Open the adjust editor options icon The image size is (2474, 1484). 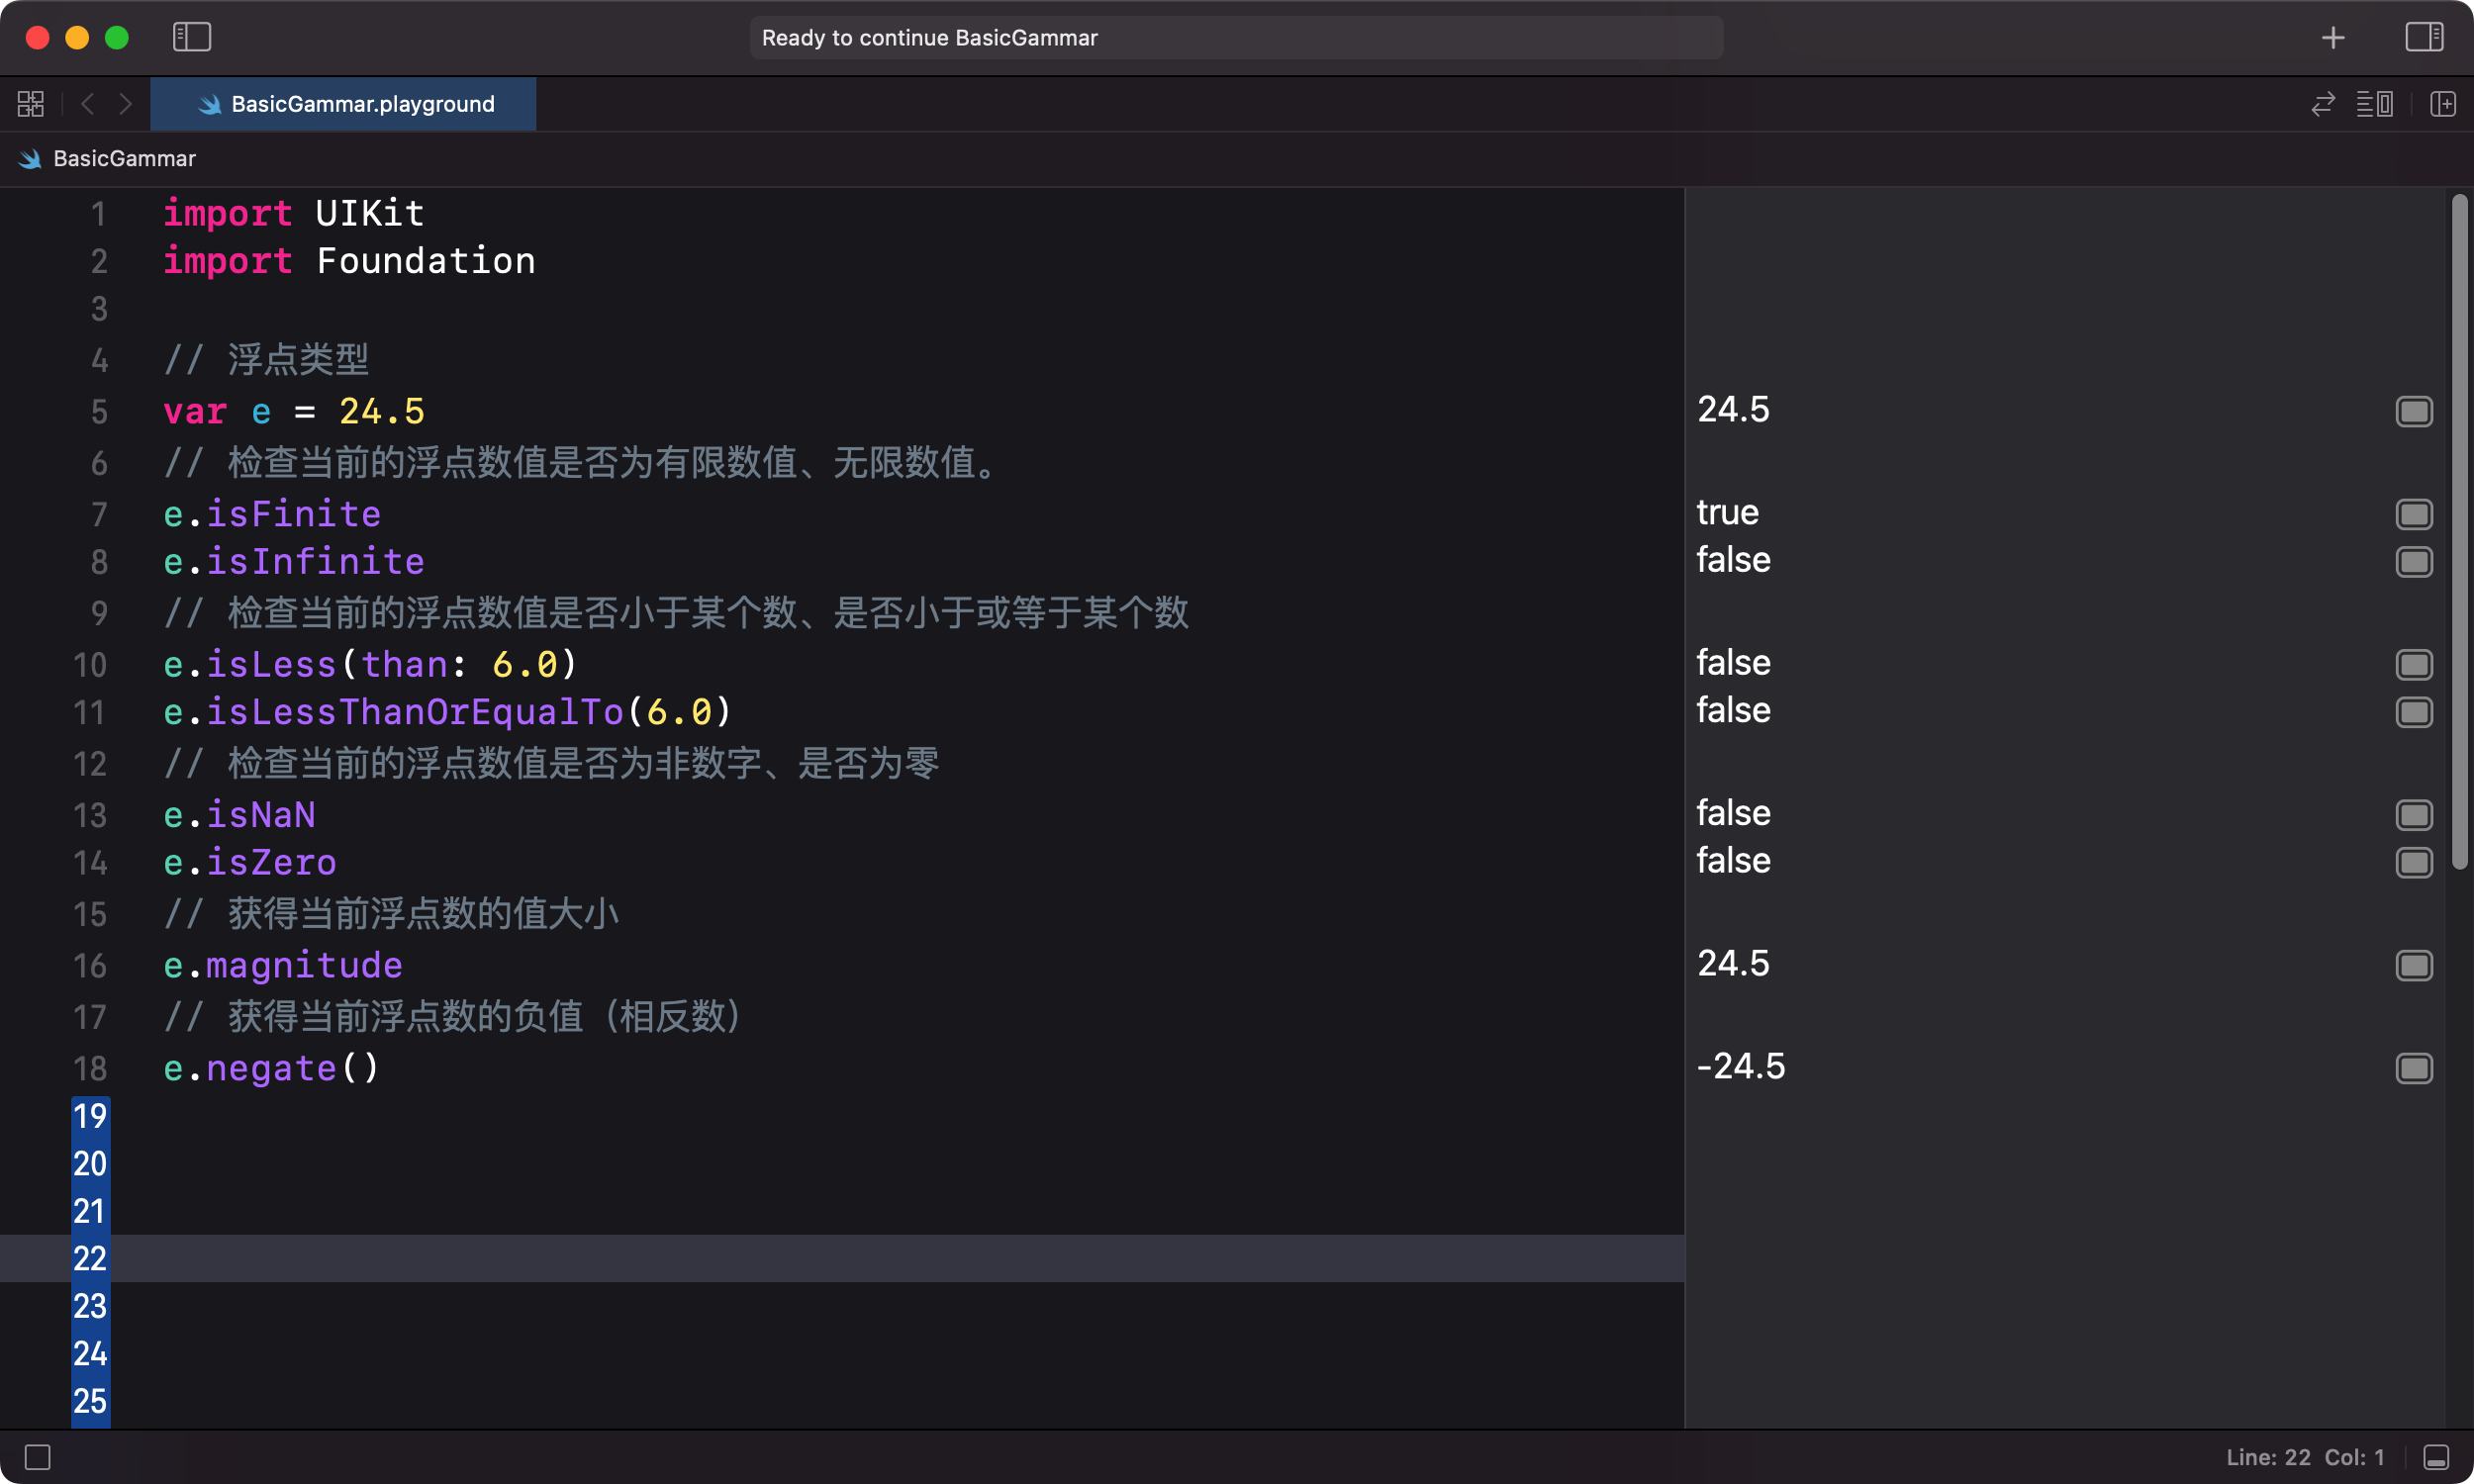(2374, 104)
